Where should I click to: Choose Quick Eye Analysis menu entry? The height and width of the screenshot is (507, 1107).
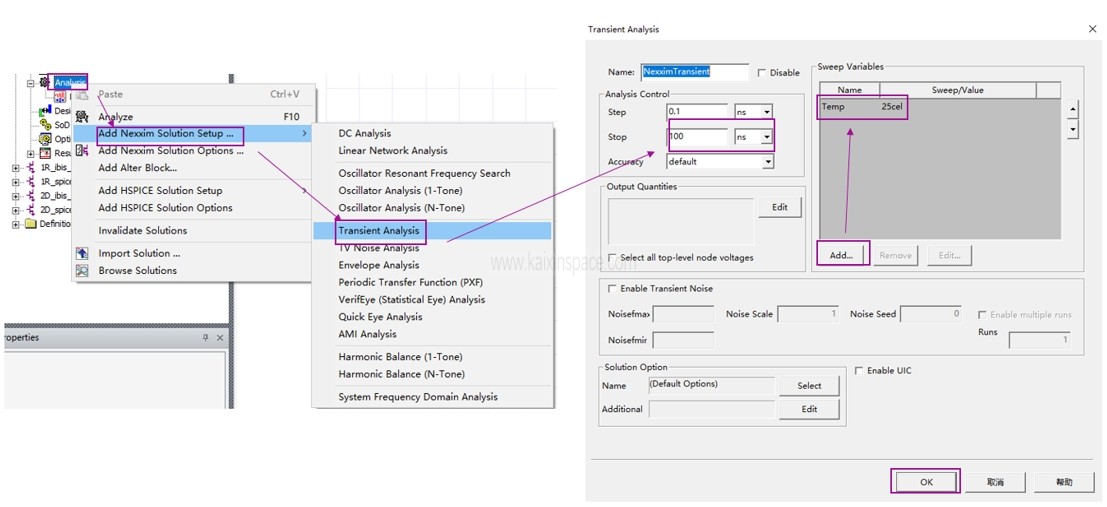click(380, 317)
